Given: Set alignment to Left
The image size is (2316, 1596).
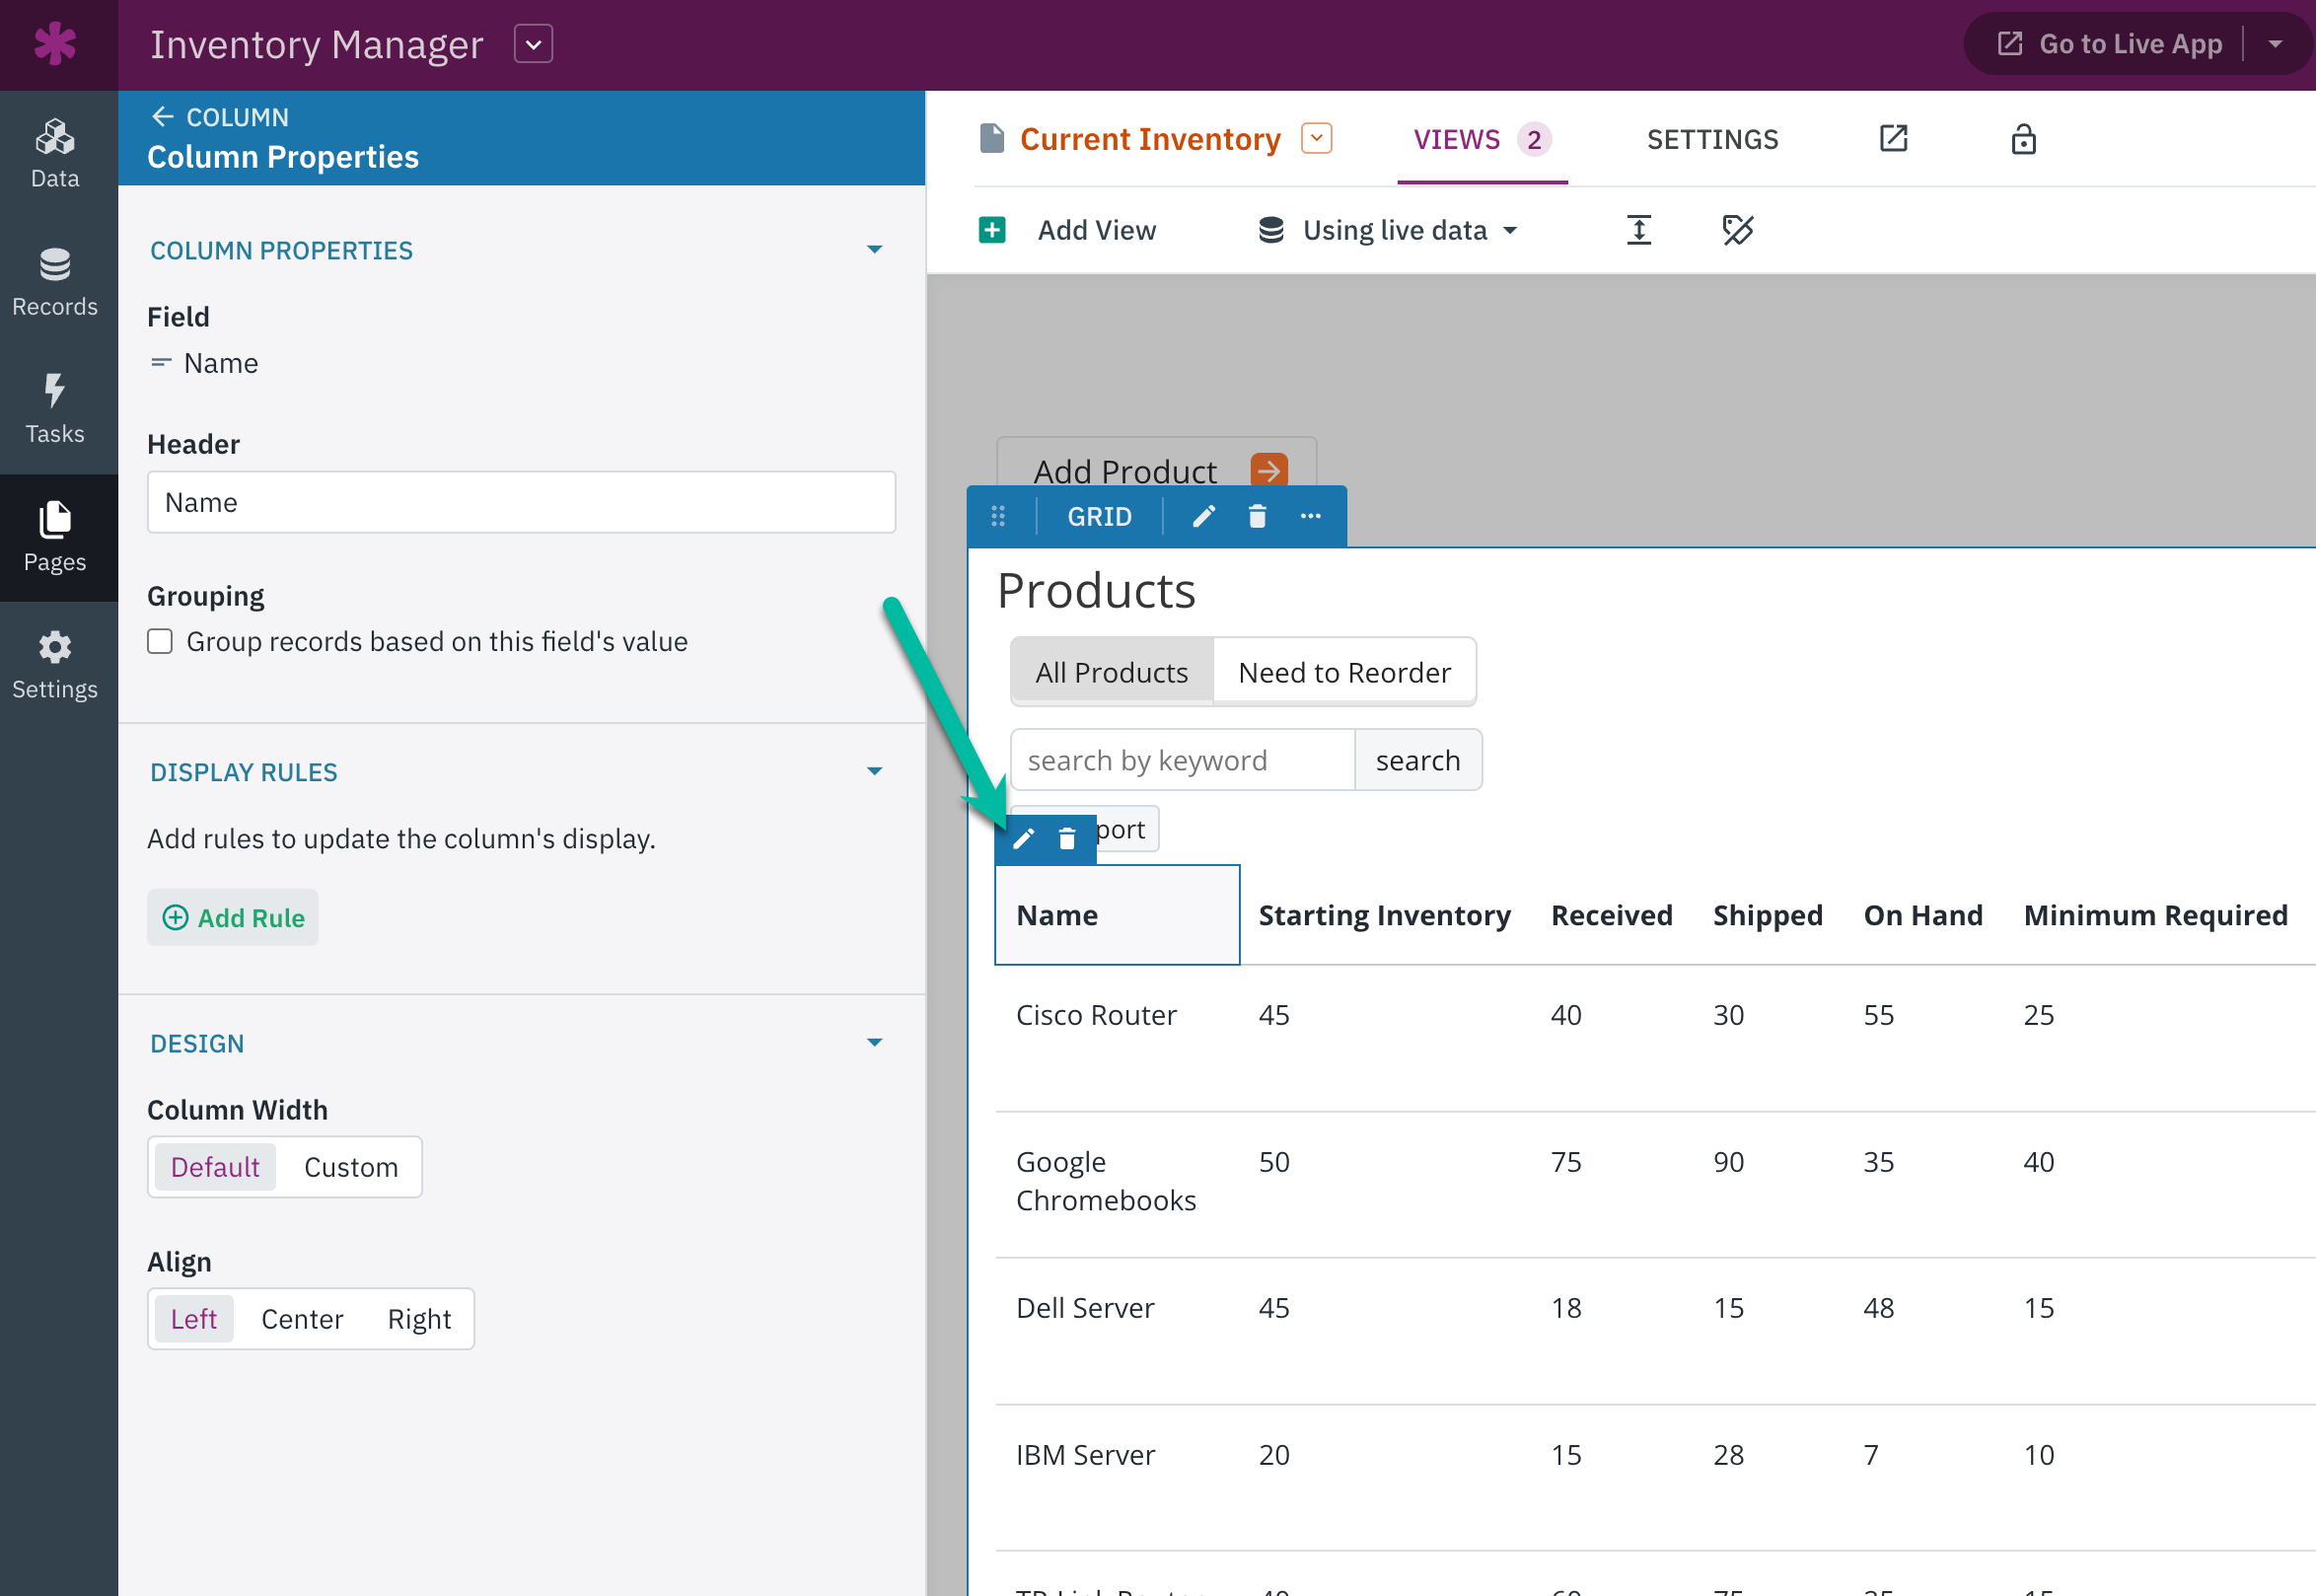Looking at the screenshot, I should (x=194, y=1319).
